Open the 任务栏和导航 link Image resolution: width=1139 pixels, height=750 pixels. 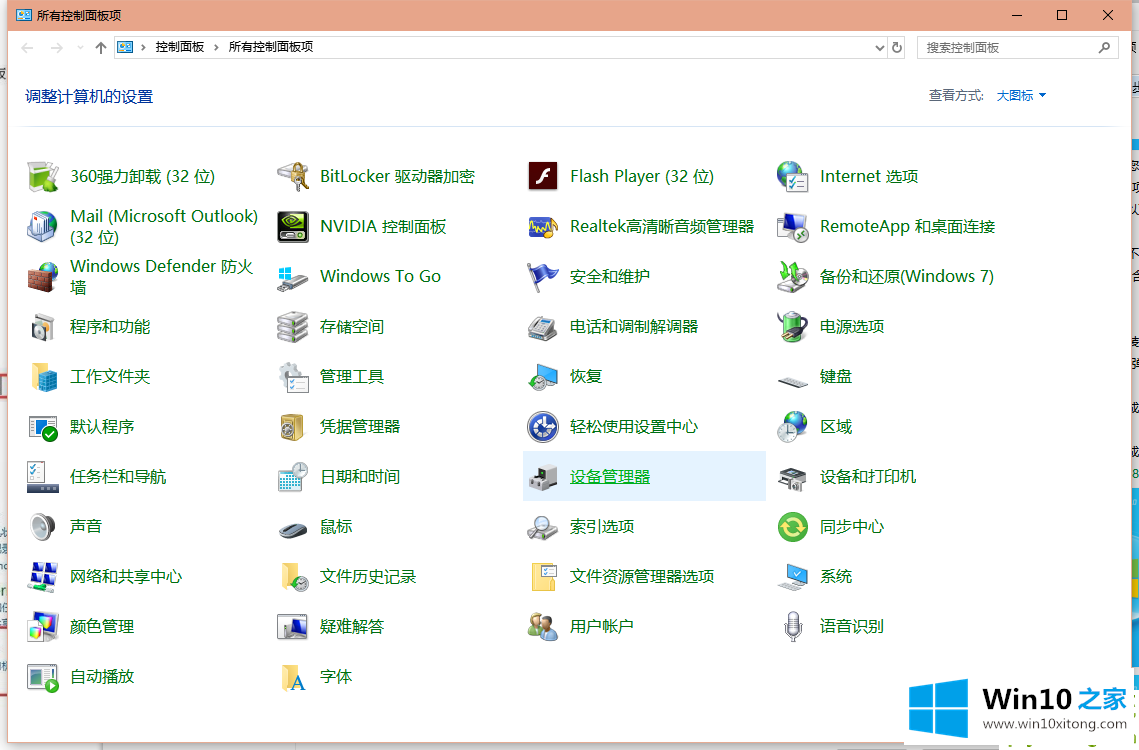118,477
